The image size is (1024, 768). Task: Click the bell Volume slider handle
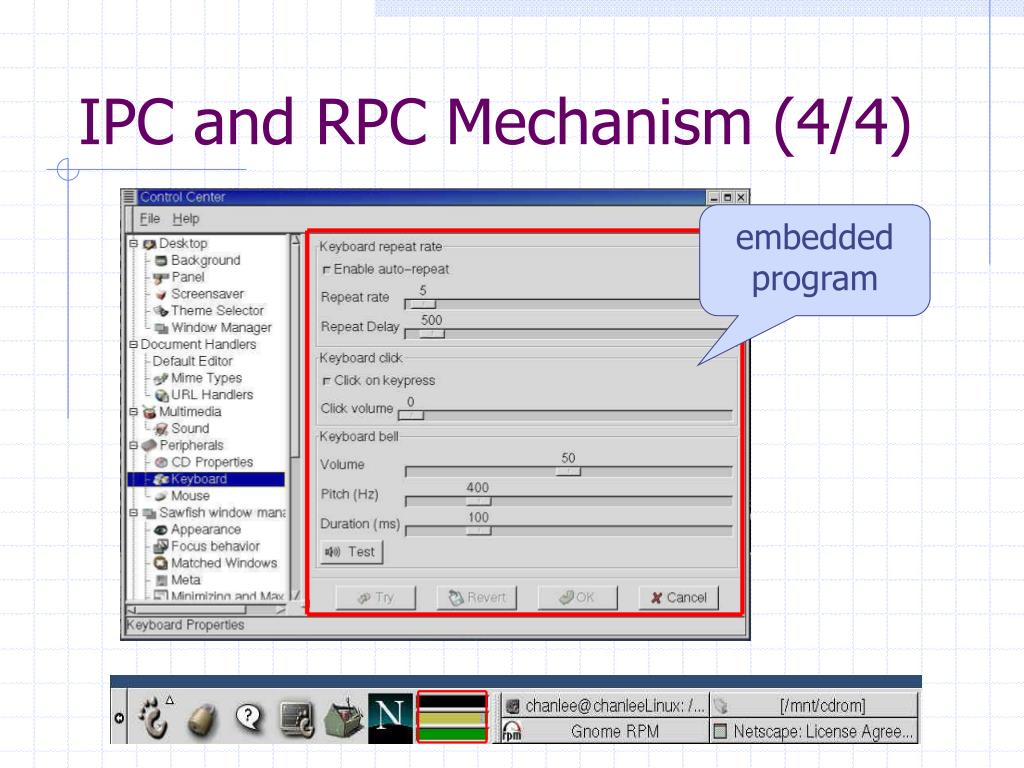point(568,472)
